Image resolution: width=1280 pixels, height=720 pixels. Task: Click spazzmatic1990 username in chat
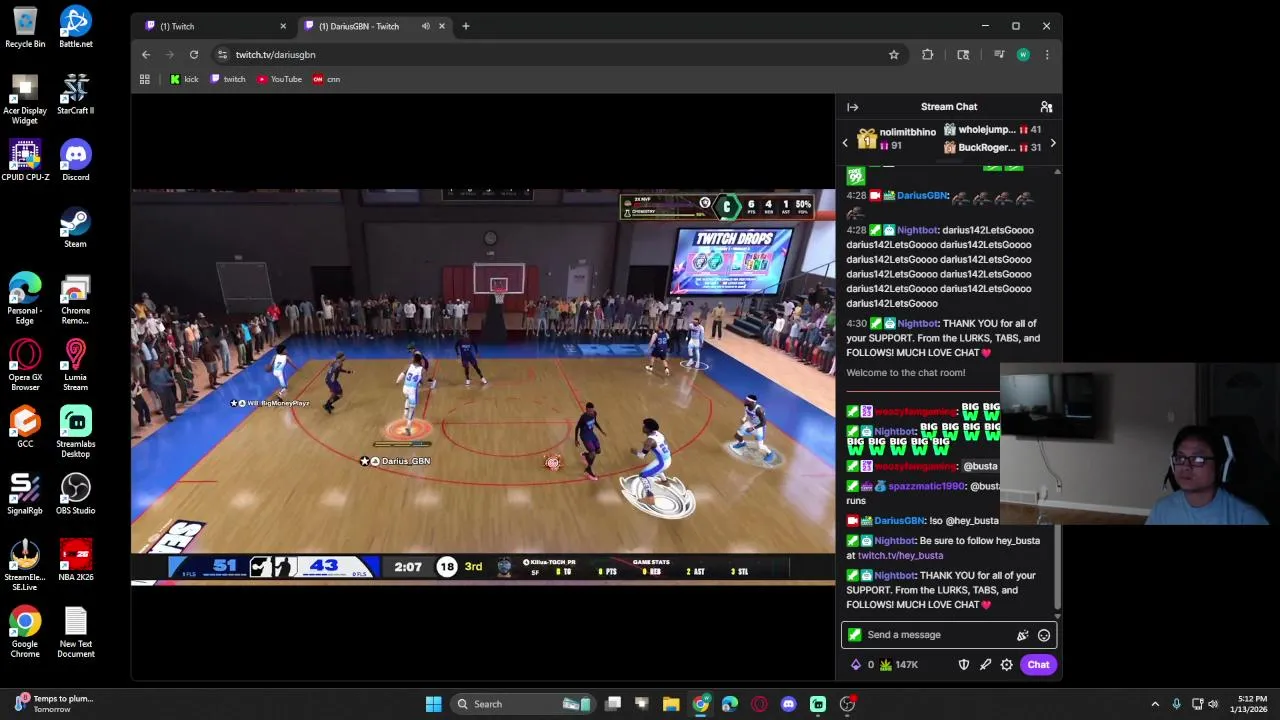926,486
